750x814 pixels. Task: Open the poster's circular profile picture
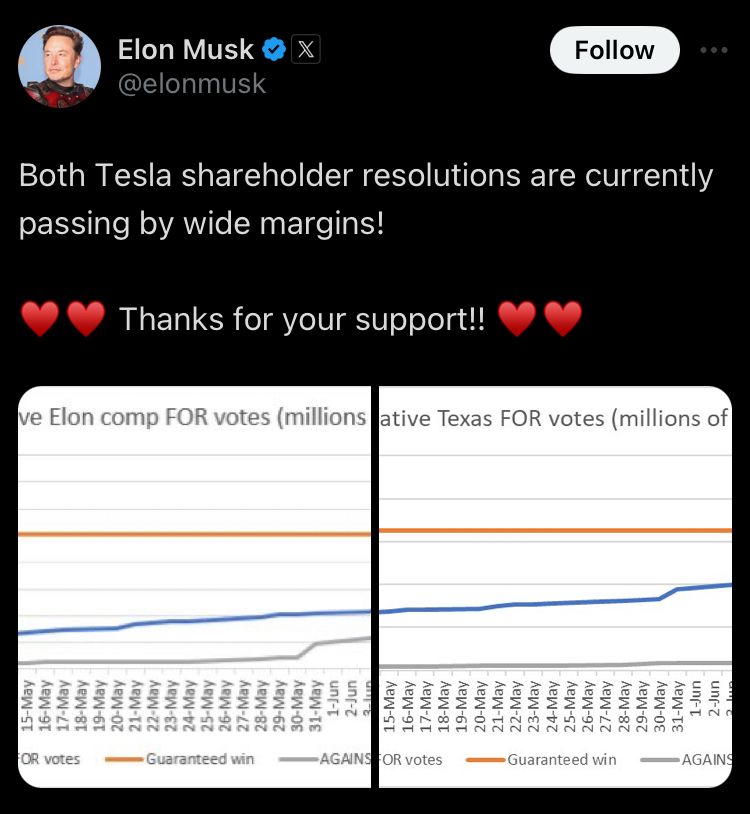click(59, 66)
